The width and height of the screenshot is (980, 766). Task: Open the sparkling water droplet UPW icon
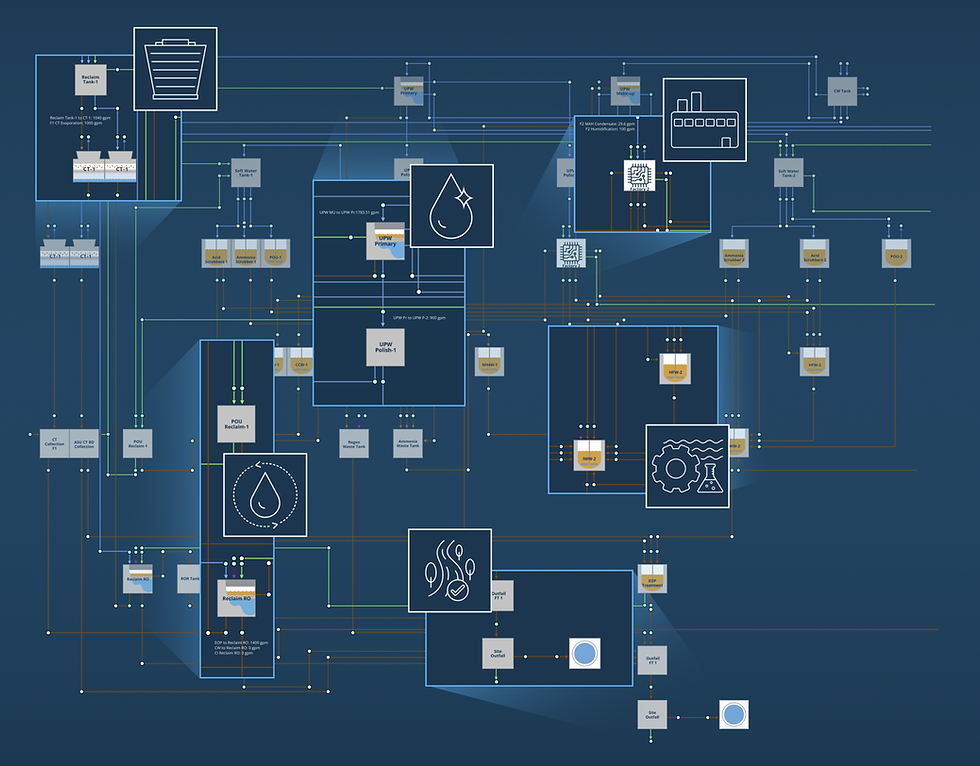tap(452, 206)
